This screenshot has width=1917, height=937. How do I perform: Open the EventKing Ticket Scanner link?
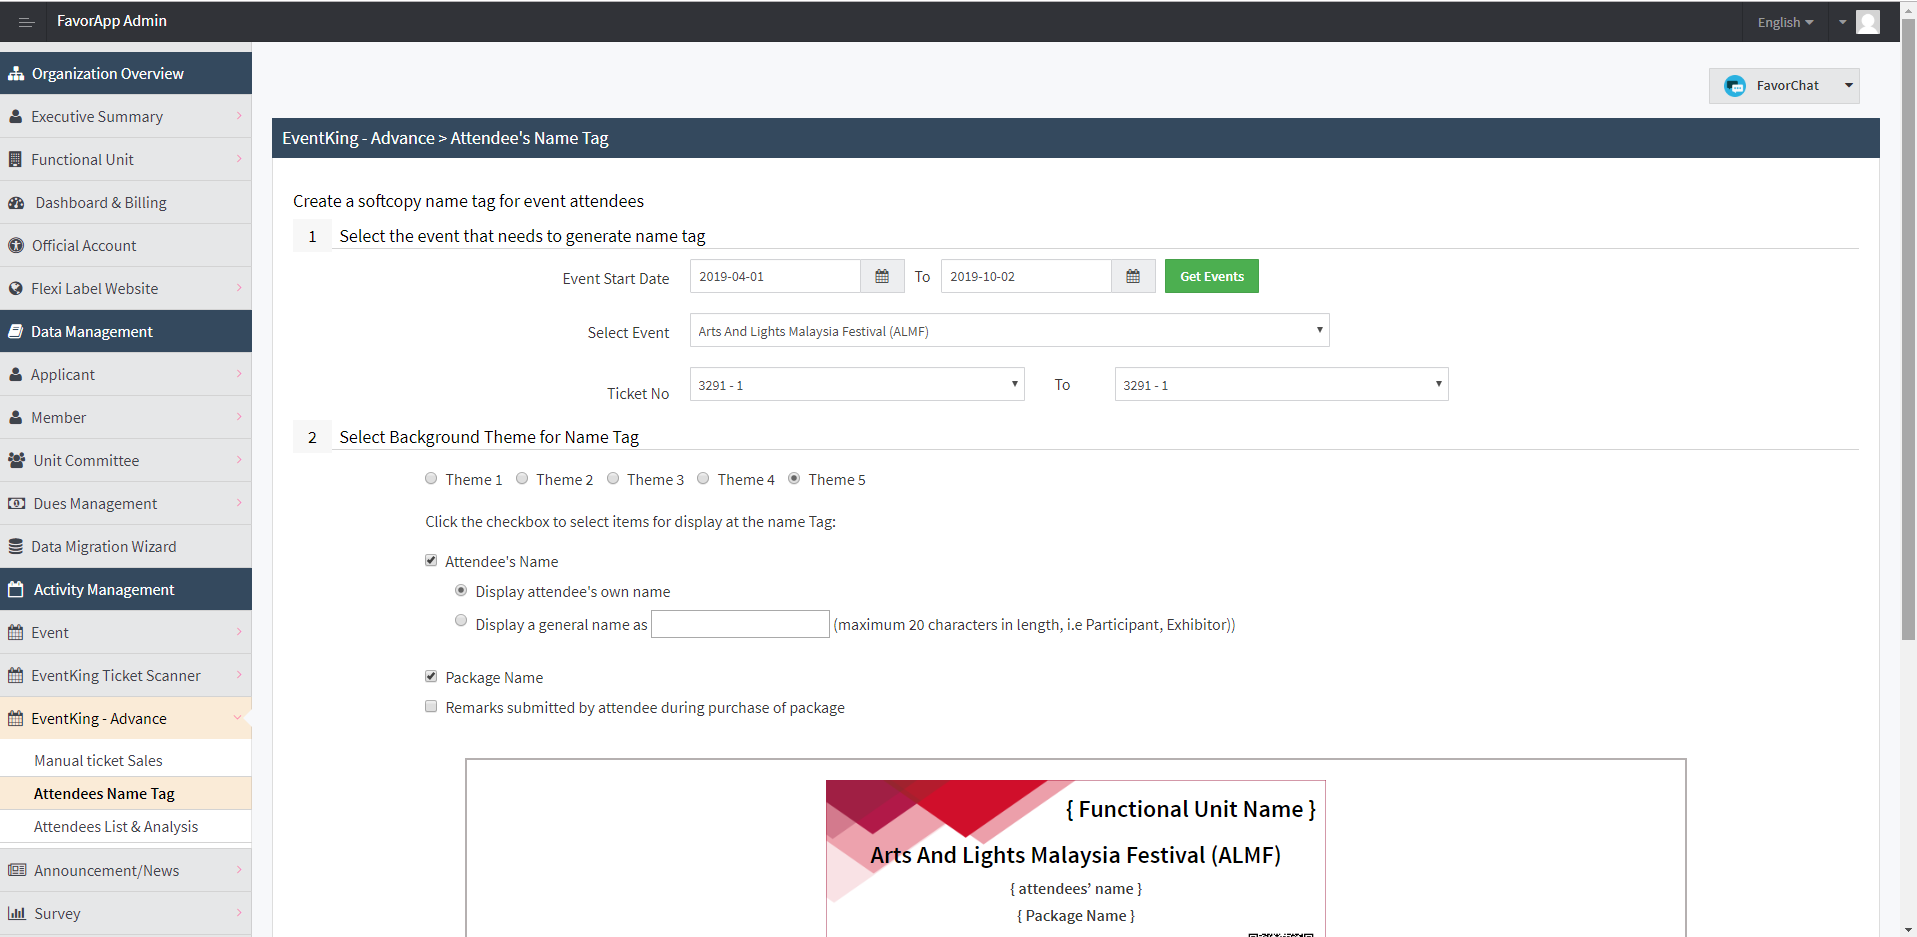click(x=116, y=676)
